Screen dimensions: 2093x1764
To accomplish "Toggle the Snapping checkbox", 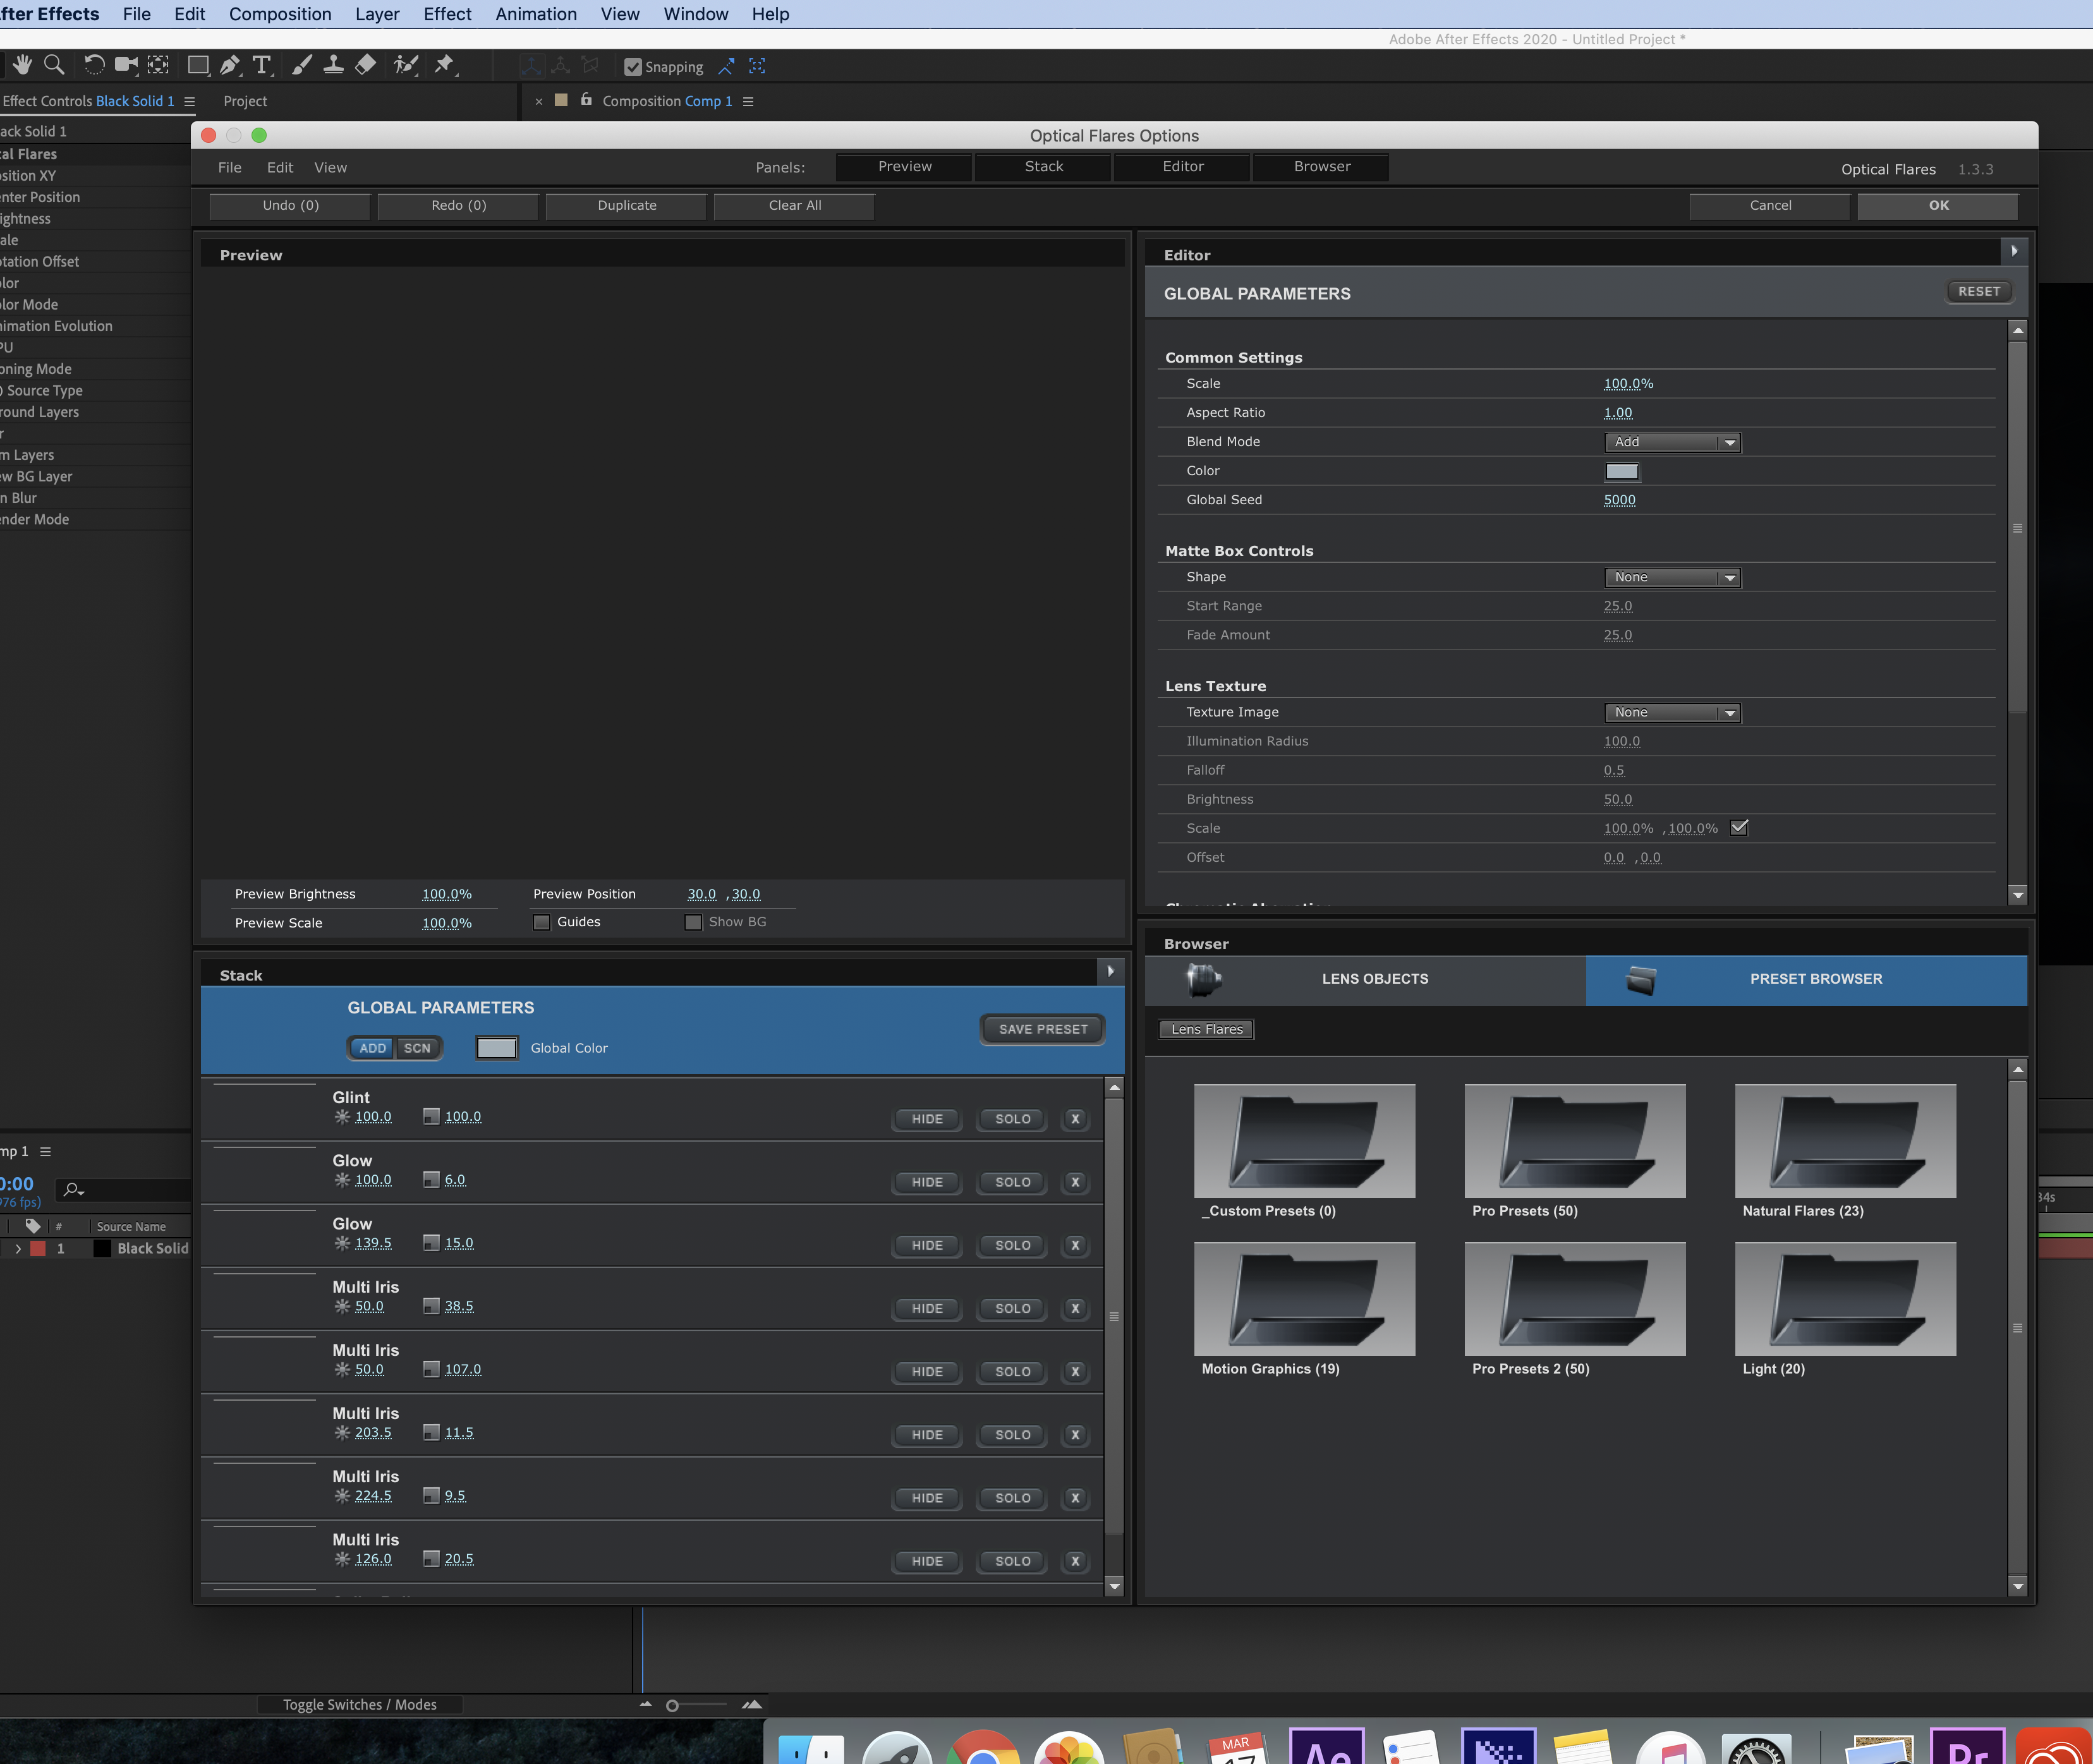I will (633, 67).
